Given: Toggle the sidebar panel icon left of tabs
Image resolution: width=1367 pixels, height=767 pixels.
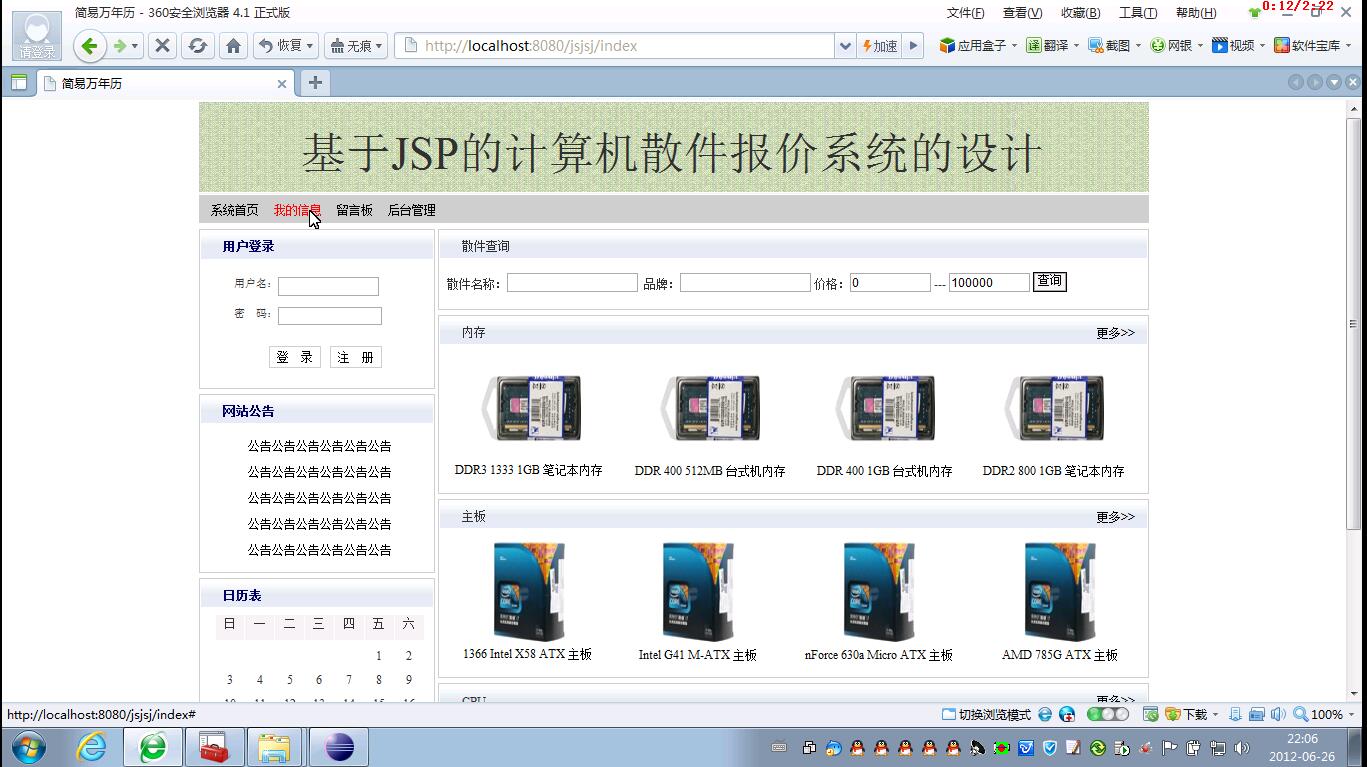Looking at the screenshot, I should [x=18, y=83].
